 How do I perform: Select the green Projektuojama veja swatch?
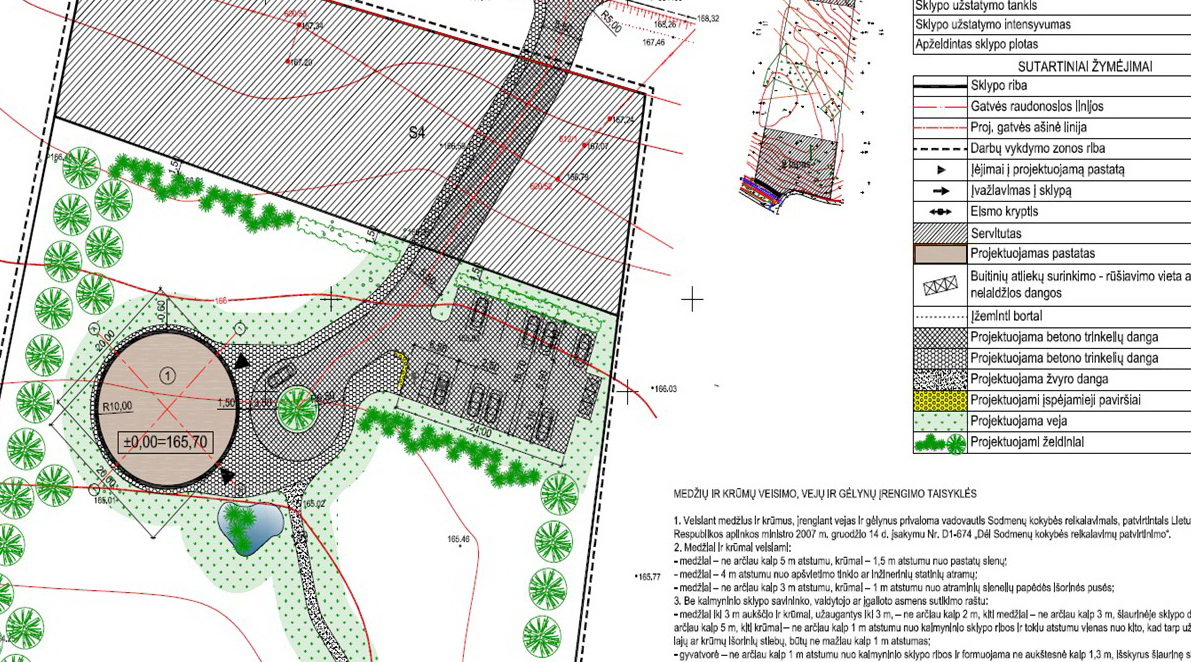pos(940,421)
